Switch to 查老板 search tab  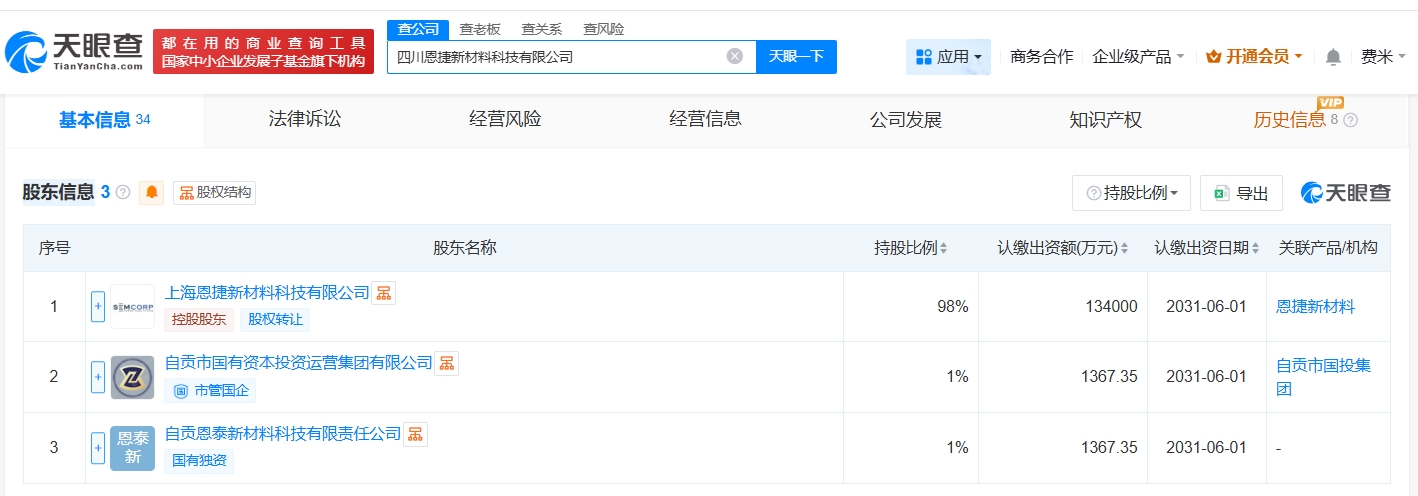pos(480,29)
